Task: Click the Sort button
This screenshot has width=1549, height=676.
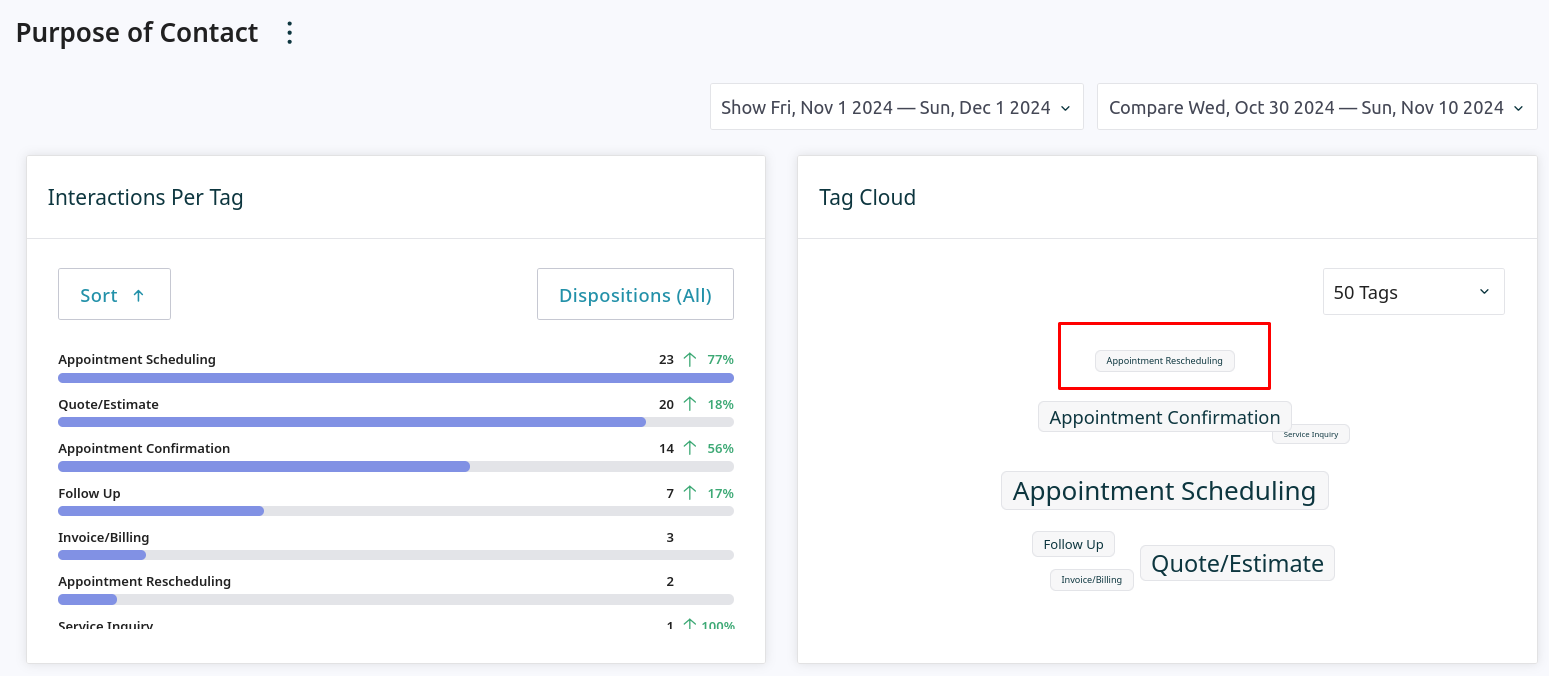Action: pyautogui.click(x=114, y=295)
